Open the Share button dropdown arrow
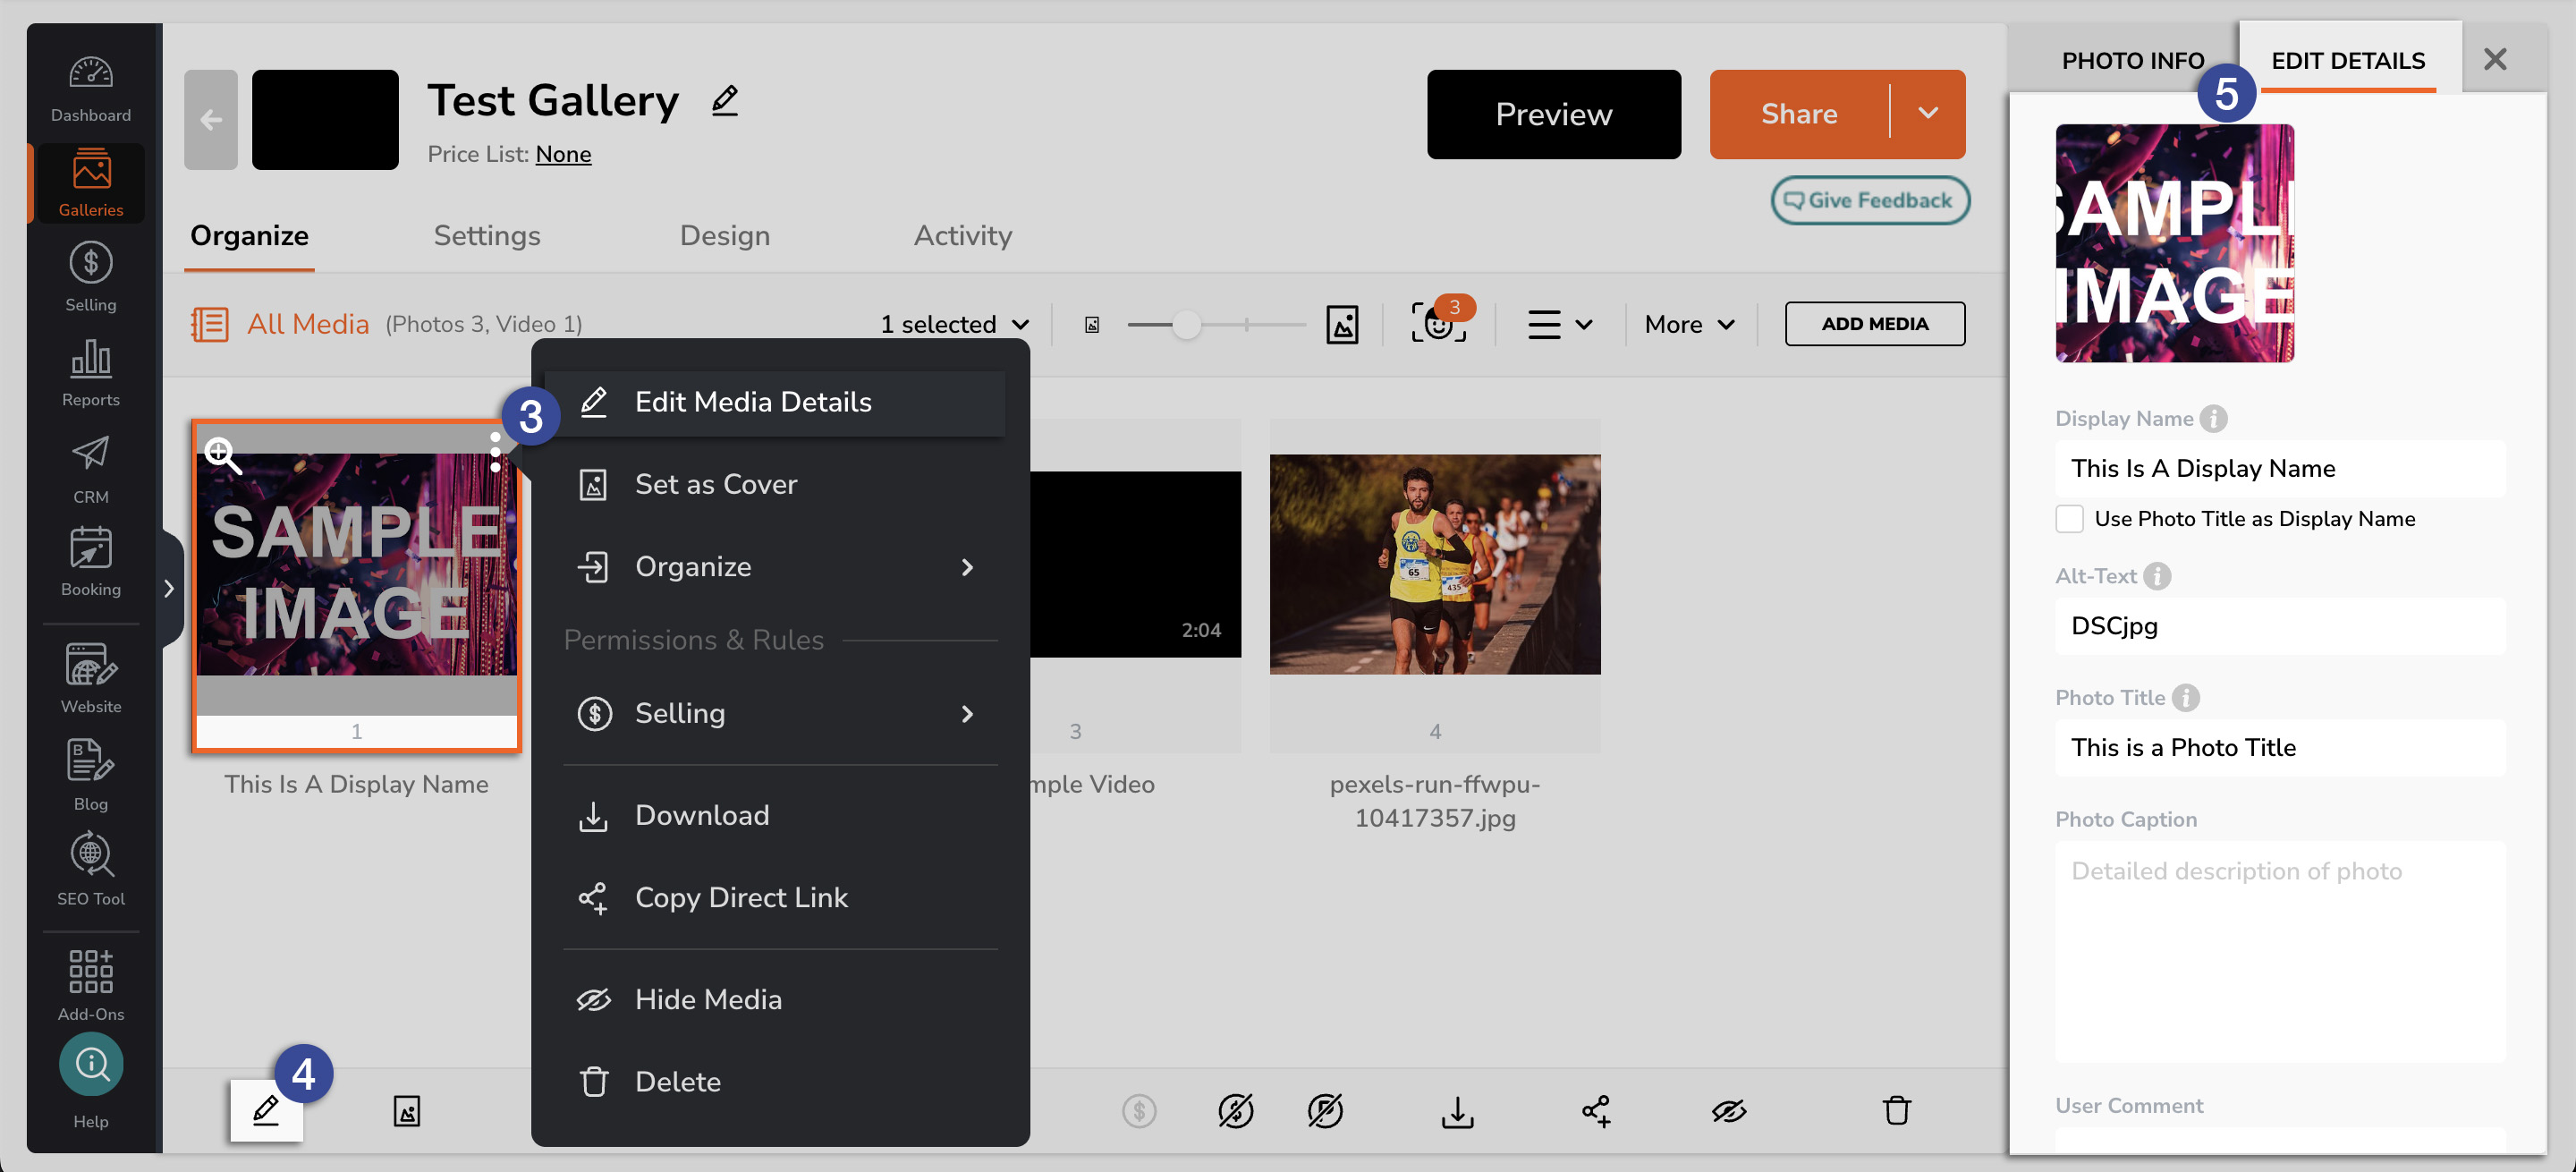The height and width of the screenshot is (1172, 2576). (1928, 113)
